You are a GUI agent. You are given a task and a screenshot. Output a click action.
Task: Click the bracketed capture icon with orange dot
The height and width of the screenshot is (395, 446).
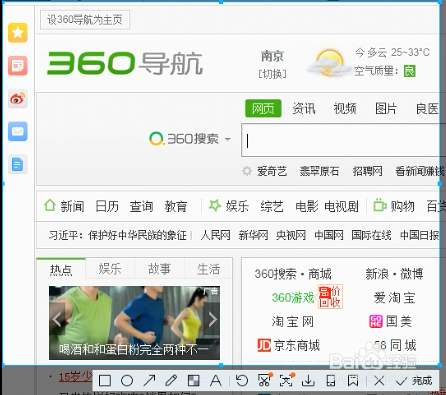tap(286, 380)
